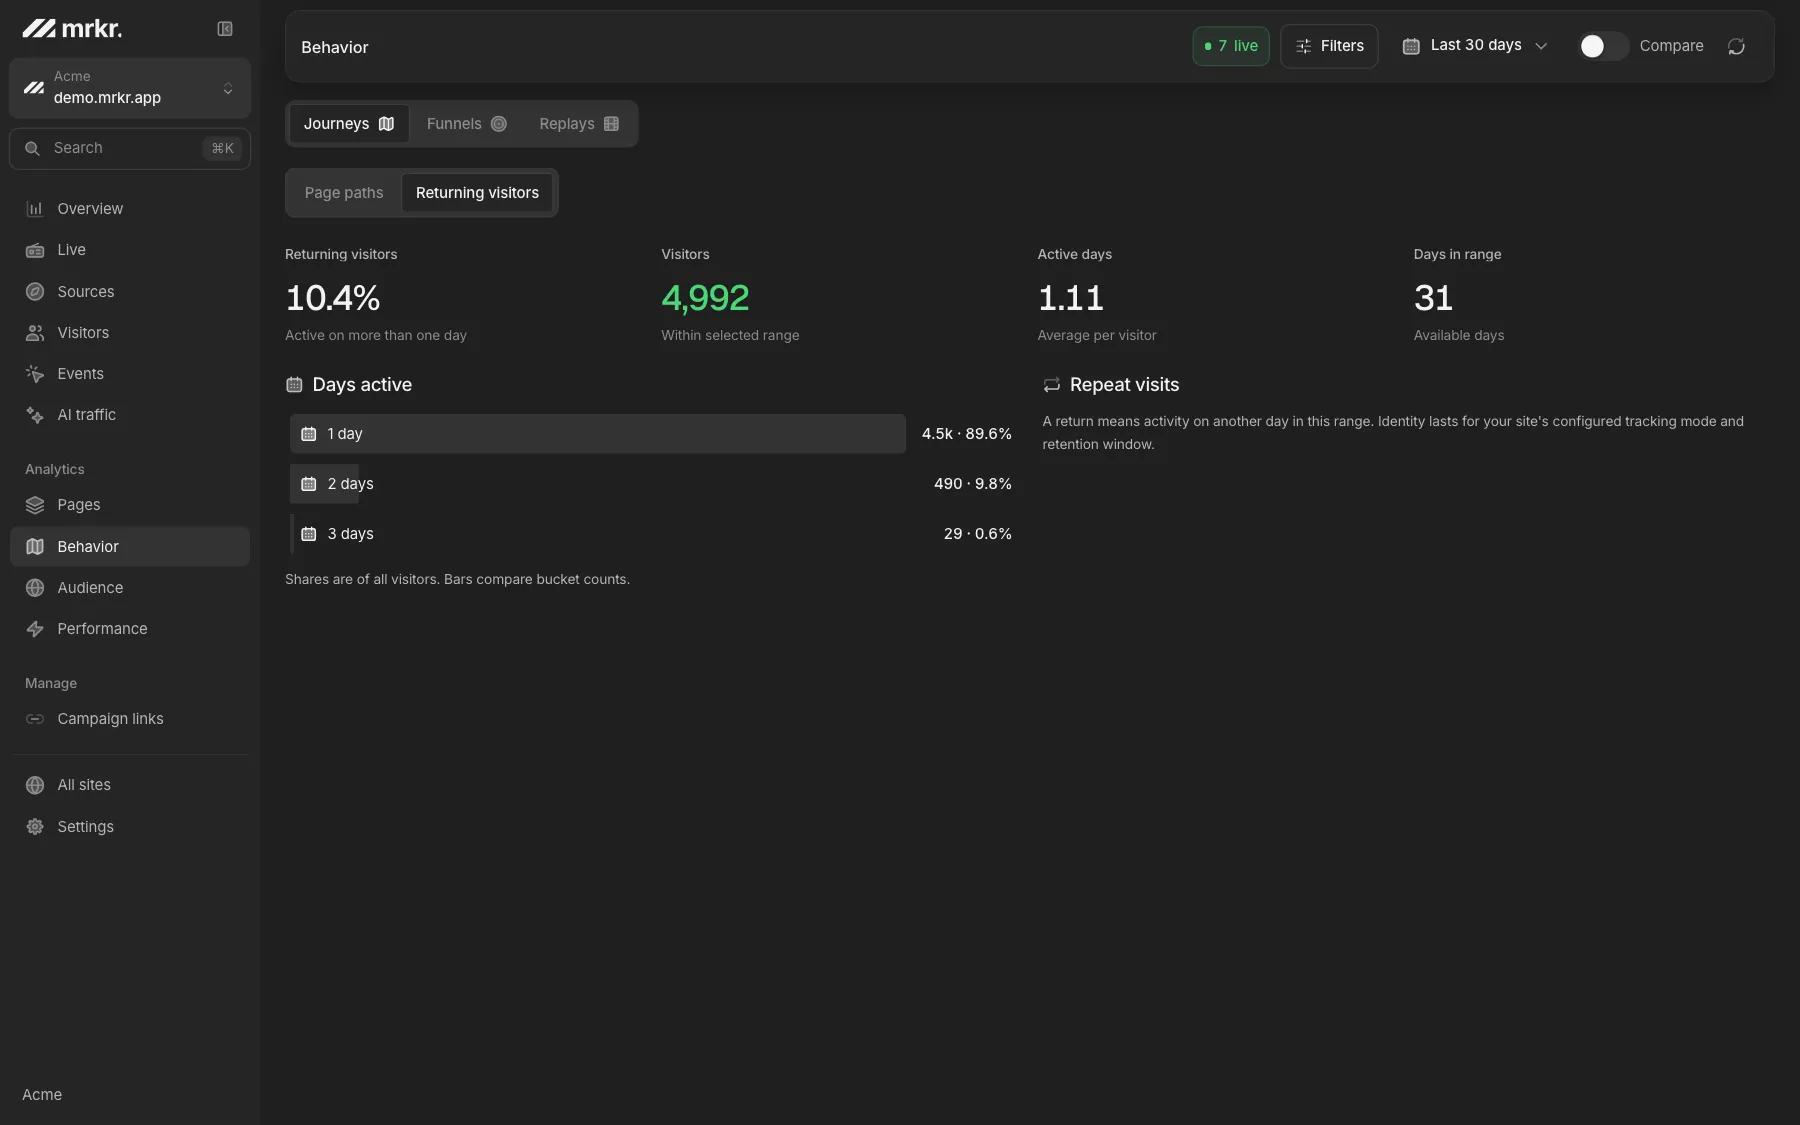
Task: Open the Visitors section
Action: [130, 333]
